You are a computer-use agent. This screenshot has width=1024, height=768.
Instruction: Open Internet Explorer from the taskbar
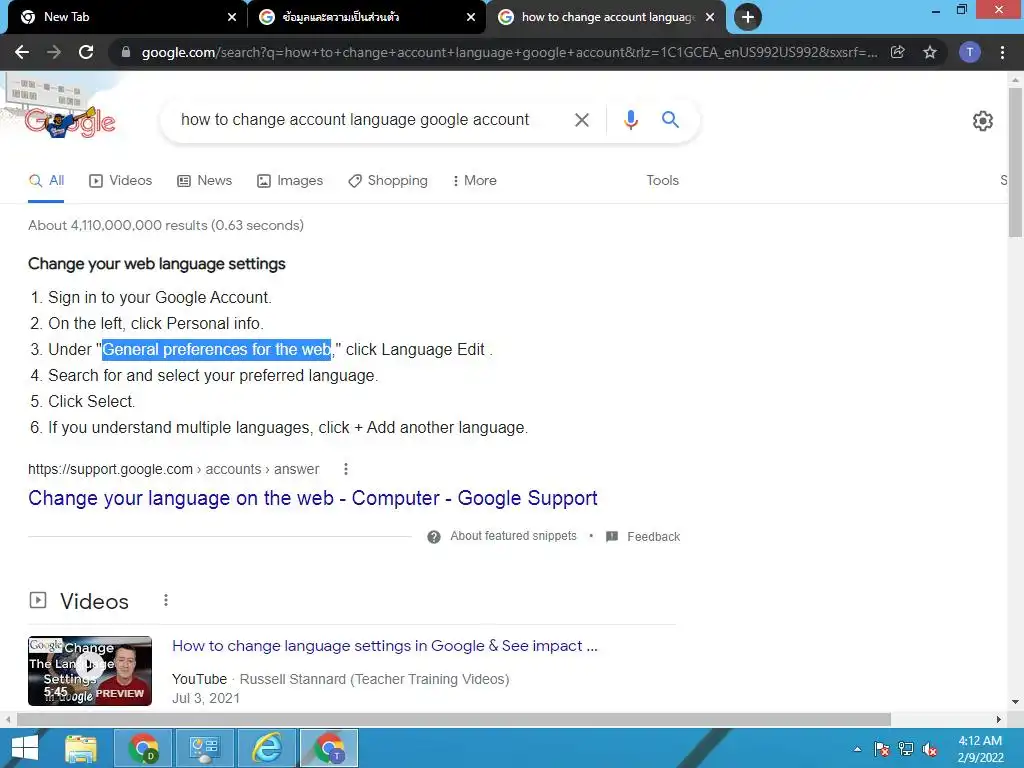point(268,748)
